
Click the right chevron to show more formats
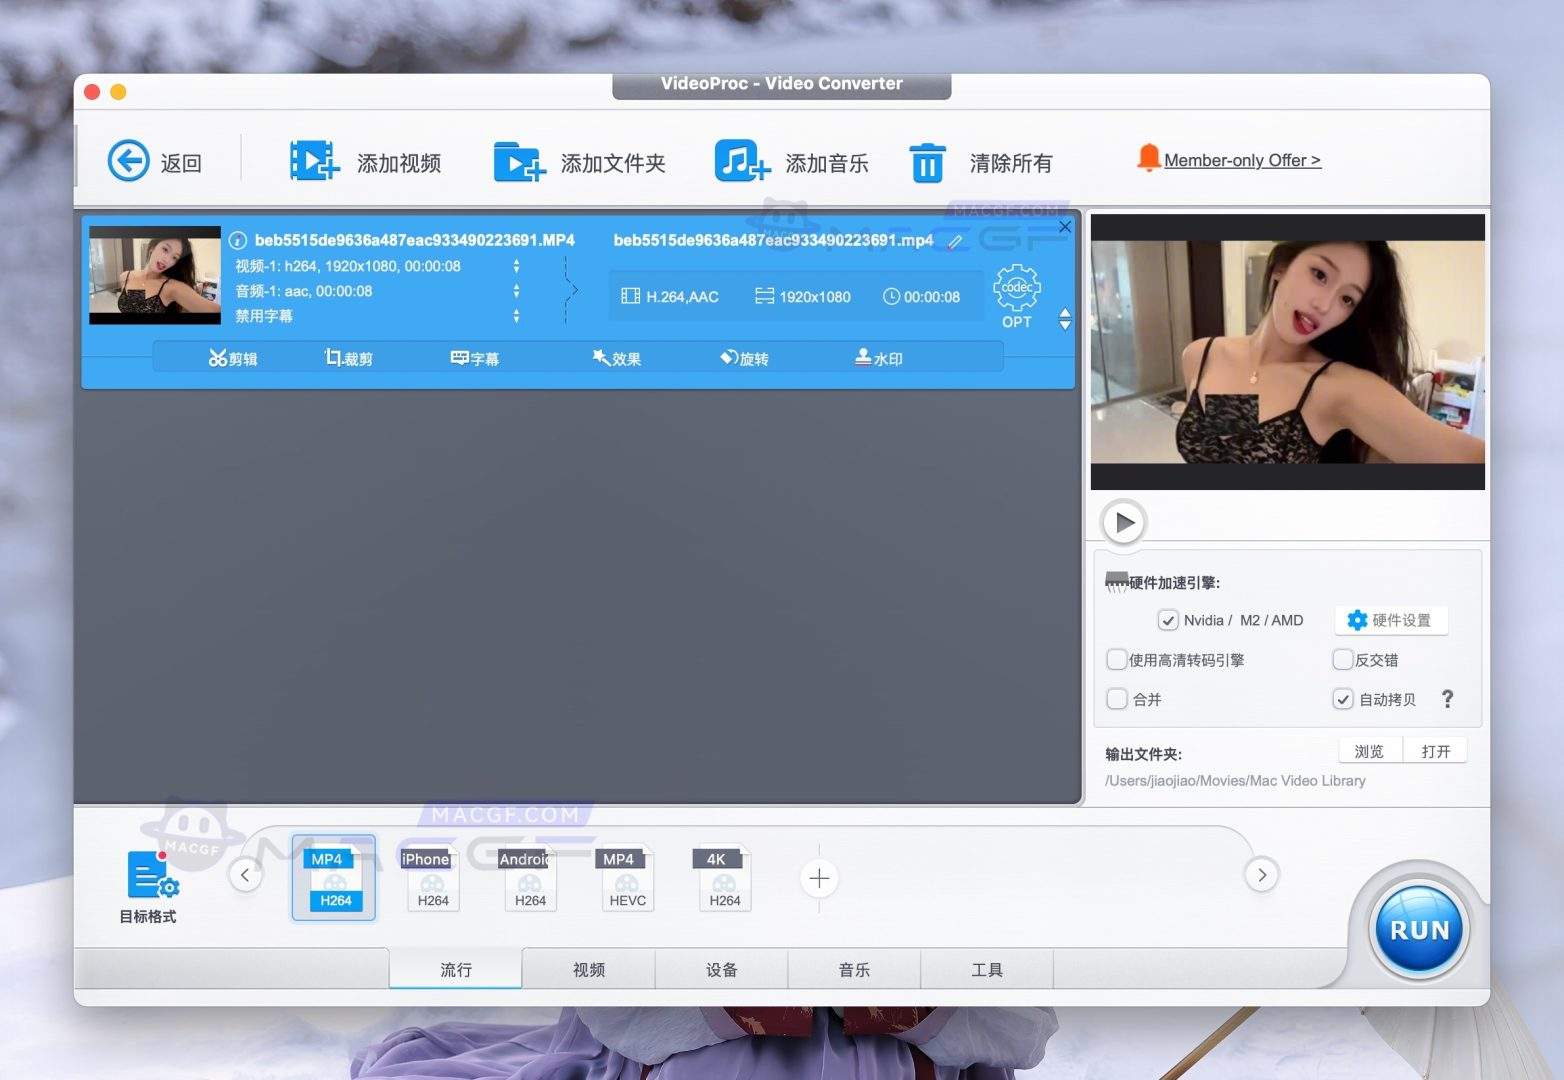(1262, 874)
